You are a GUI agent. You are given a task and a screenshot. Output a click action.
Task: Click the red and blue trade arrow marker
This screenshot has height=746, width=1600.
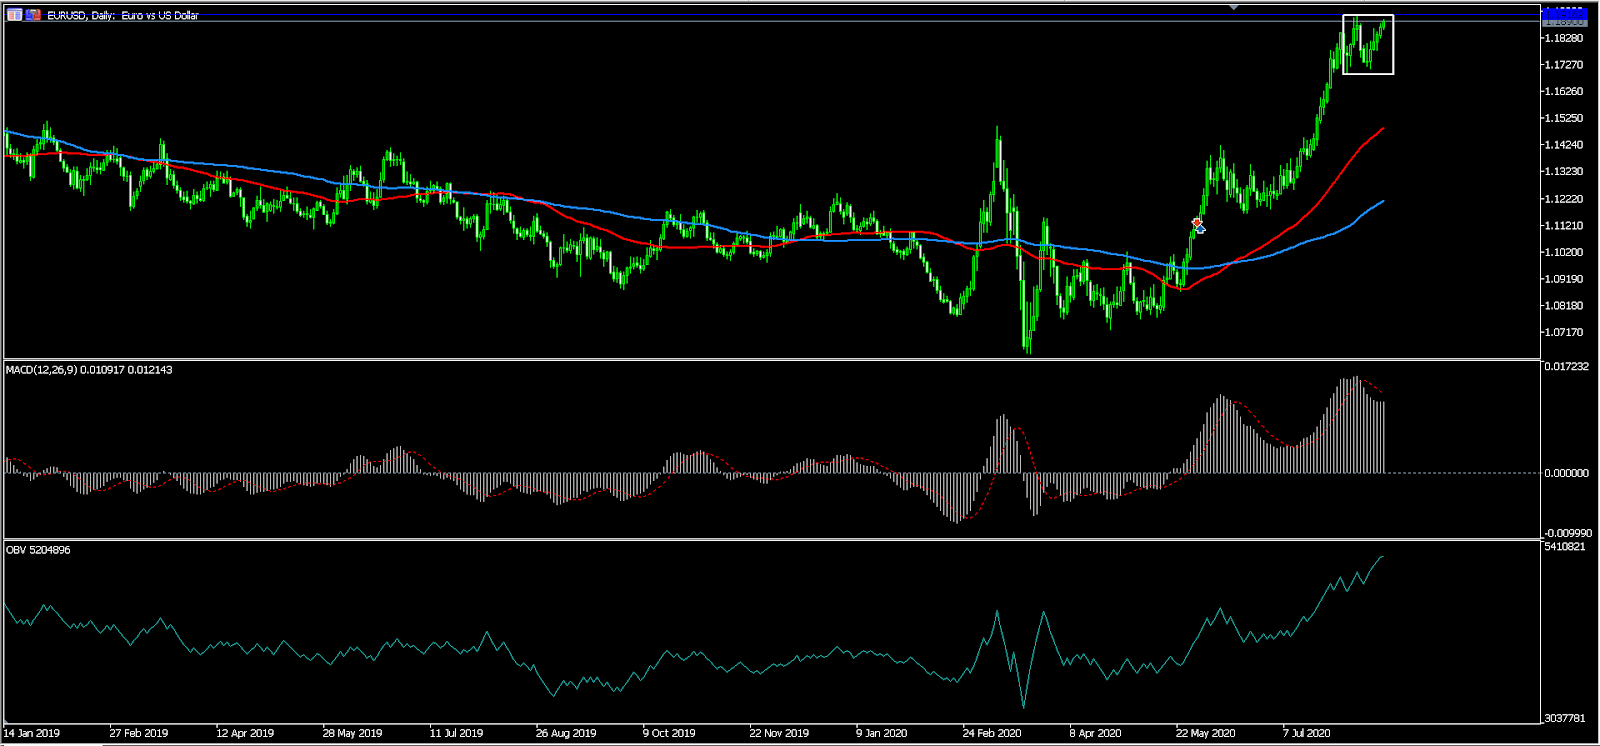tap(1198, 225)
